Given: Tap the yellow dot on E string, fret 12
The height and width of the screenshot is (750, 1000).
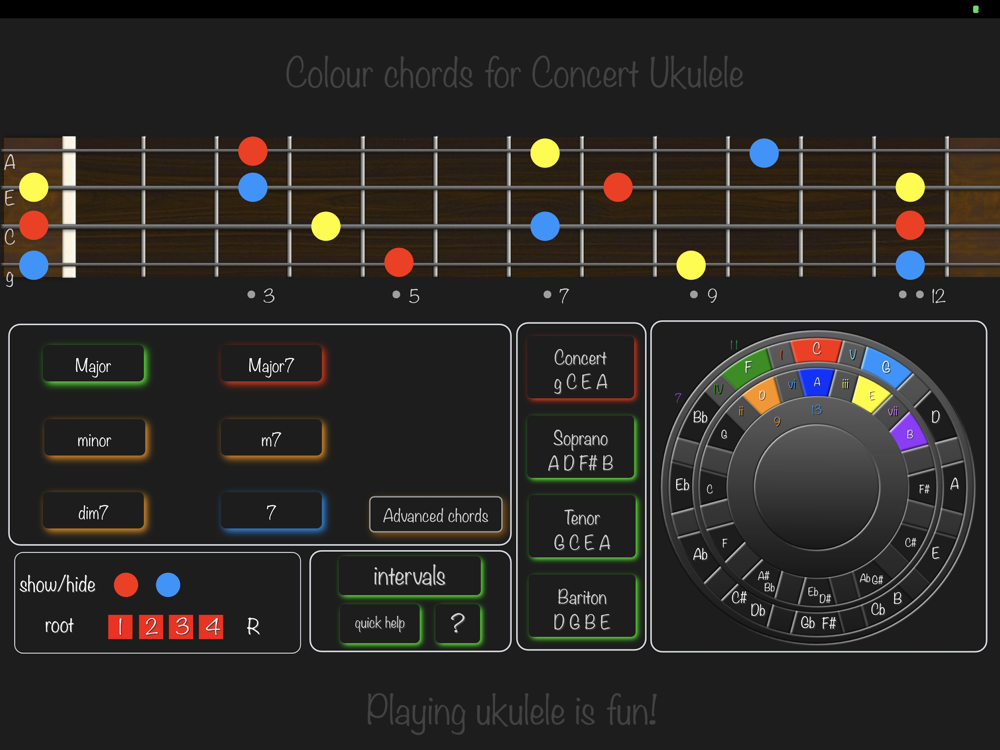Looking at the screenshot, I should (910, 188).
